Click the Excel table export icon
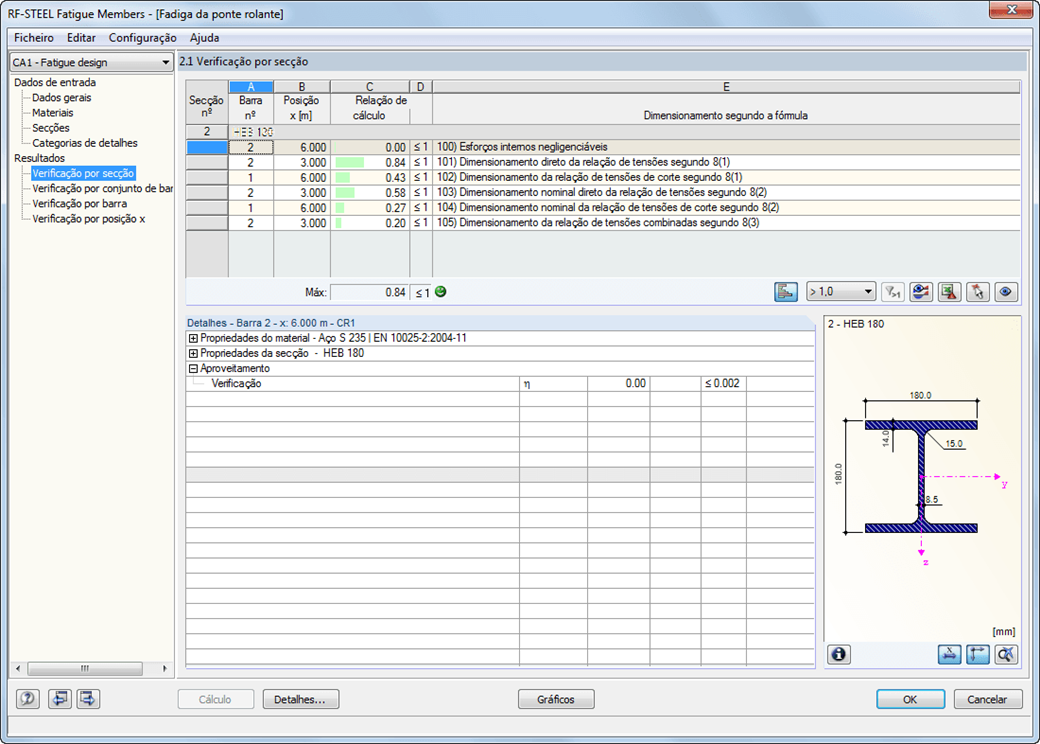This screenshot has width=1040, height=744. [x=950, y=292]
